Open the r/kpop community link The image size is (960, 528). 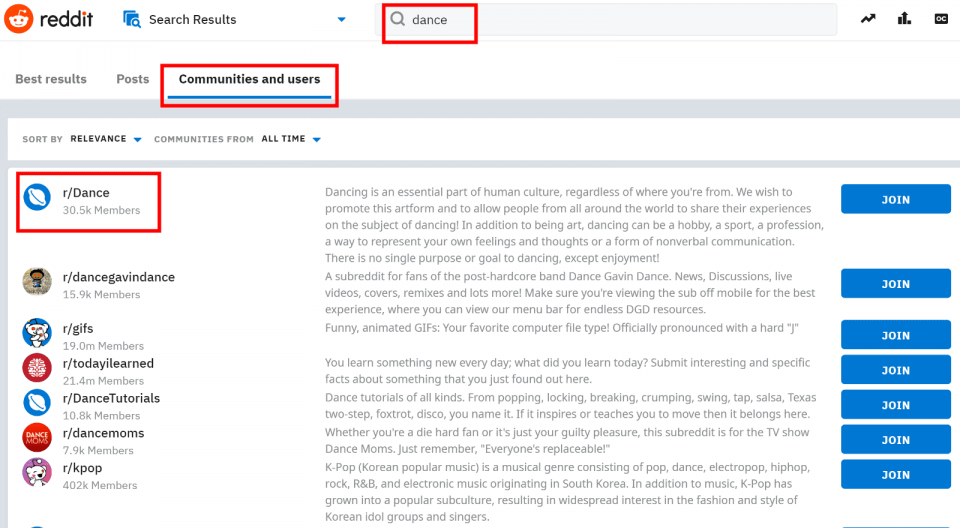82,469
